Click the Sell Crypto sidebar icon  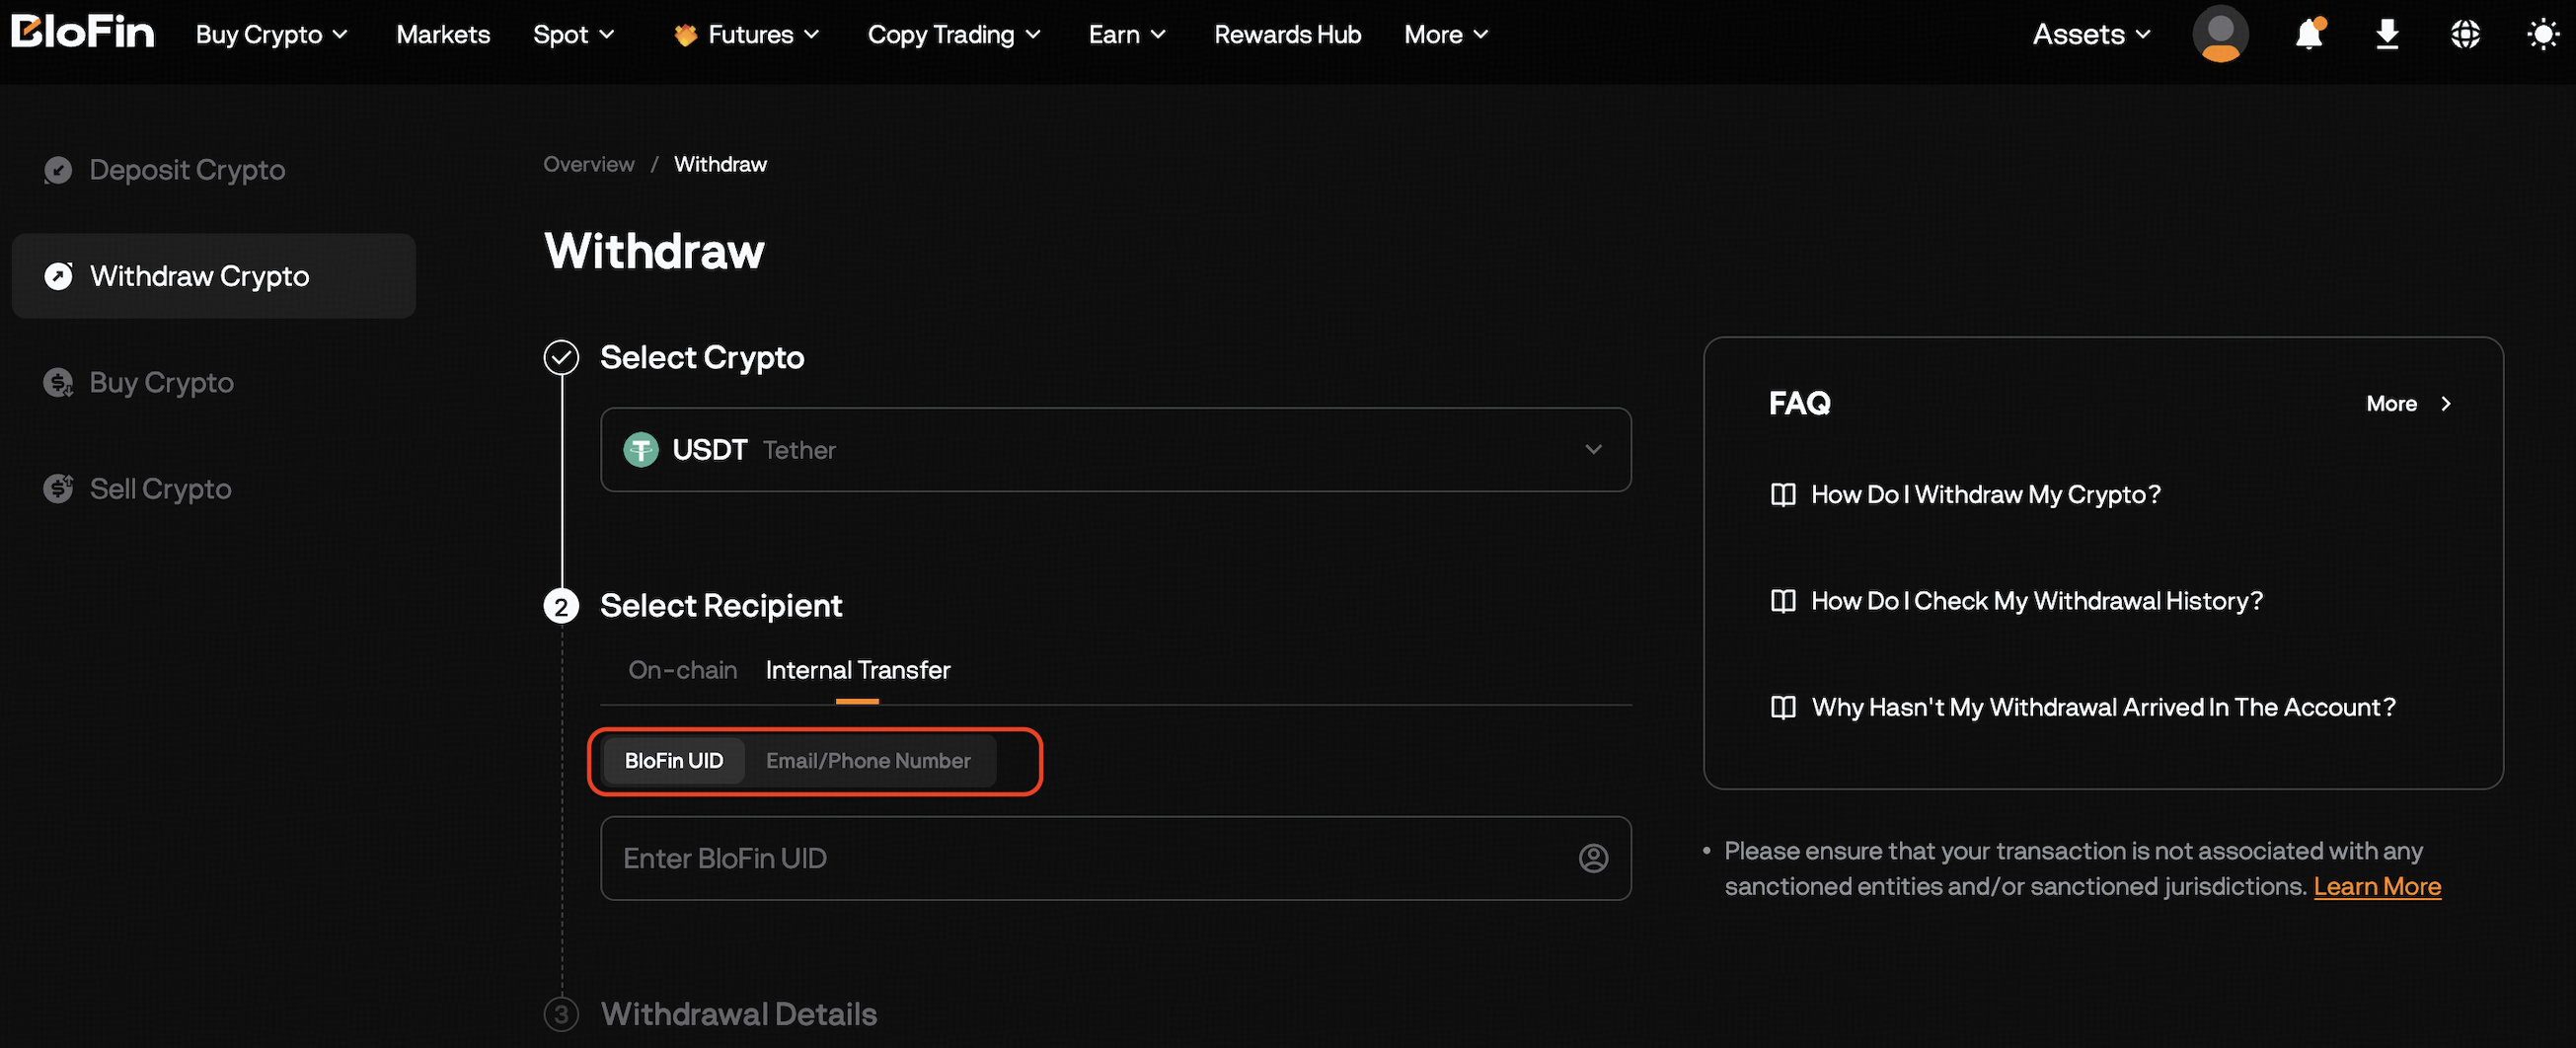click(x=58, y=489)
